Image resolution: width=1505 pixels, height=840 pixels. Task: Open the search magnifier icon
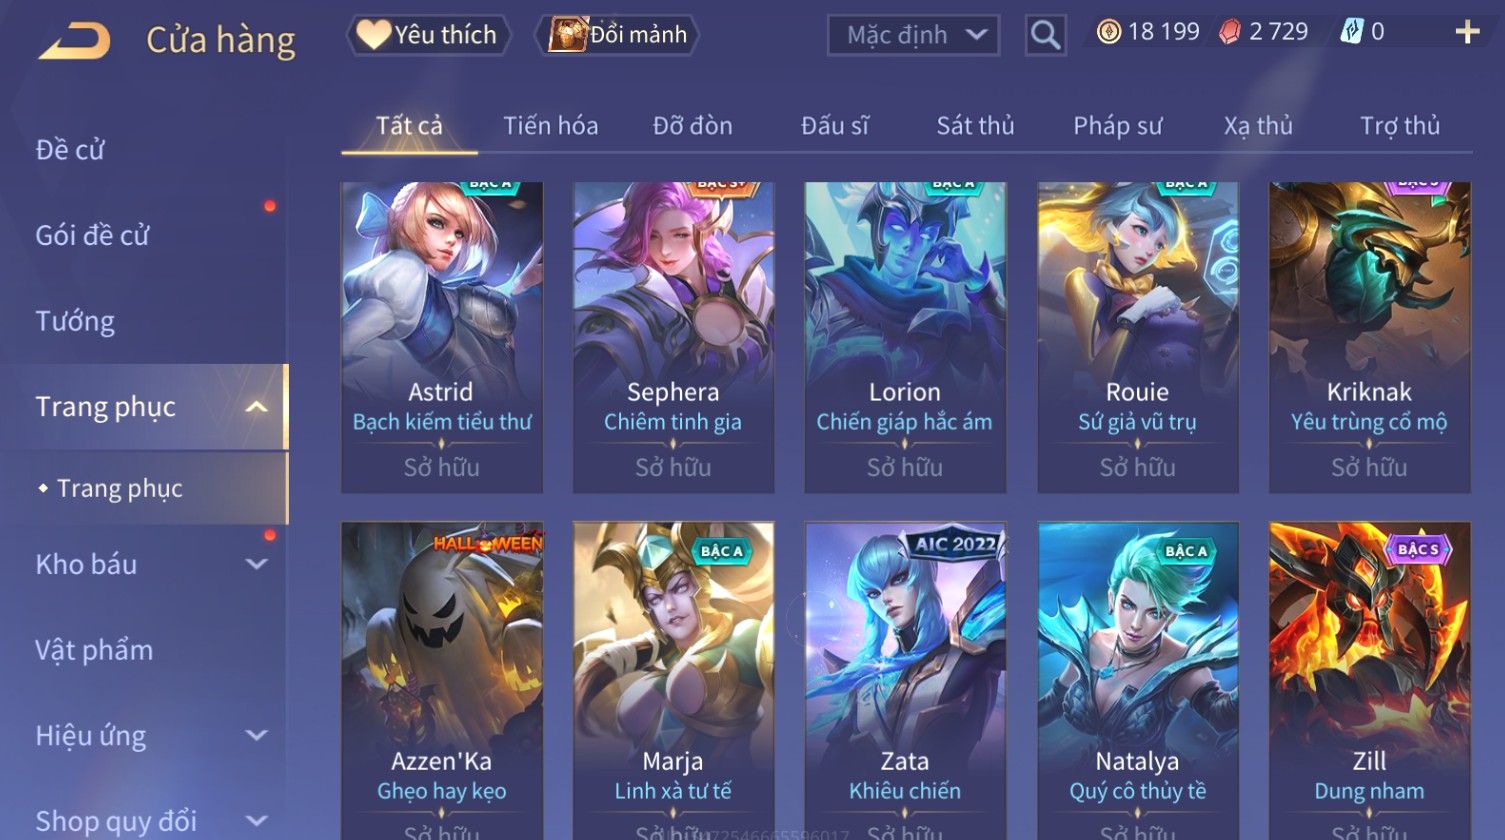[1045, 35]
